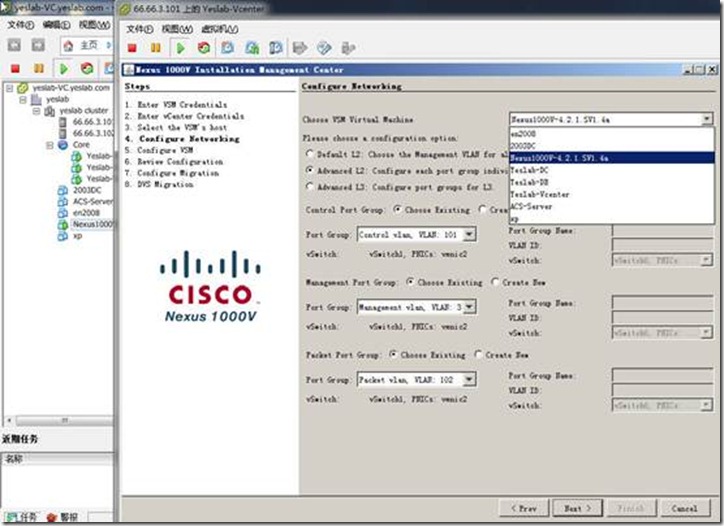Viewport: 724px width, 526px height.
Task: Select the ACS-Server VM in inventory tree
Action: (x=92, y=201)
